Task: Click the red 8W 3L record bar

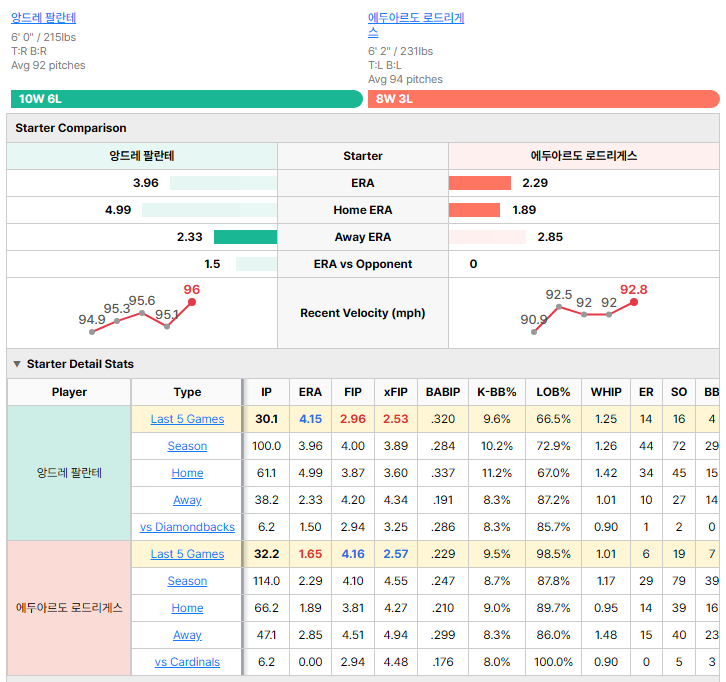Action: click(x=544, y=99)
